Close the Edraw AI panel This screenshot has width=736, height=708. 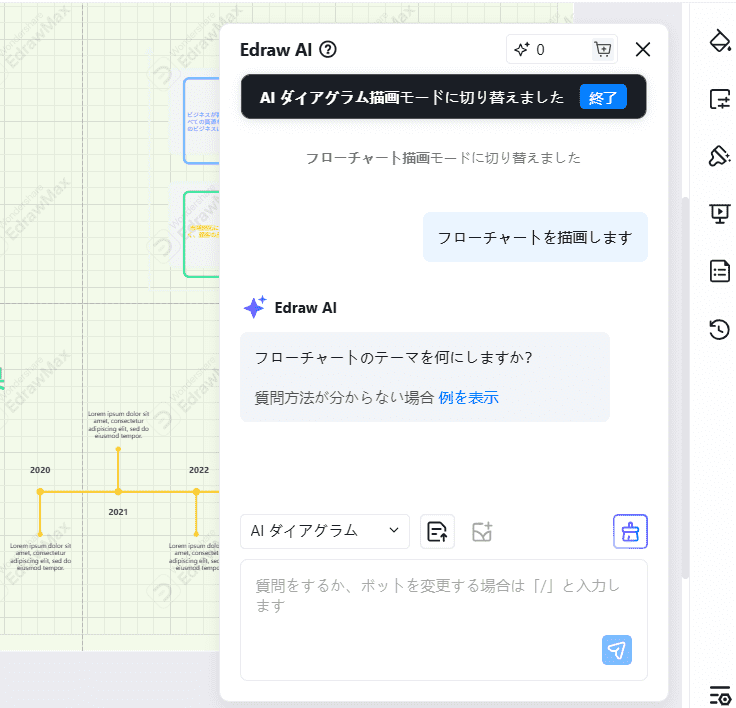tap(643, 49)
